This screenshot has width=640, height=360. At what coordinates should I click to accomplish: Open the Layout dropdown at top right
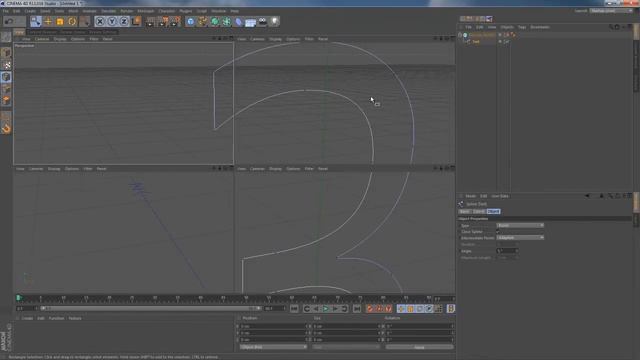click(611, 11)
